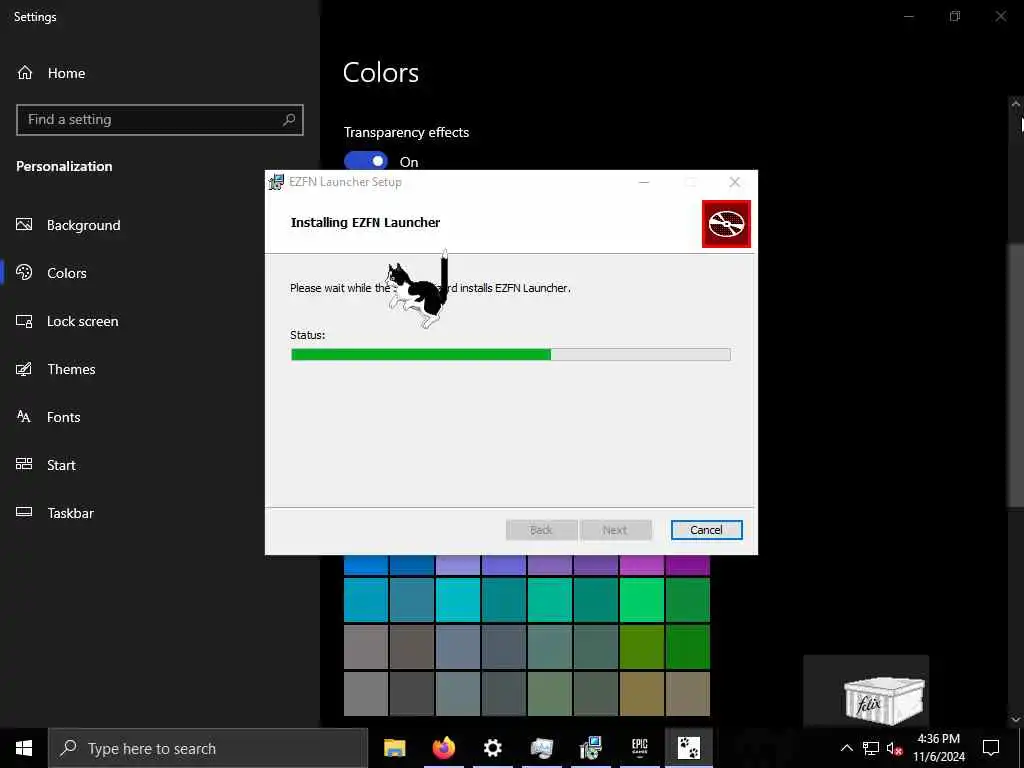1024x768 pixels.
Task: Click the Settings window vertical scrollbar
Action: point(1016,375)
